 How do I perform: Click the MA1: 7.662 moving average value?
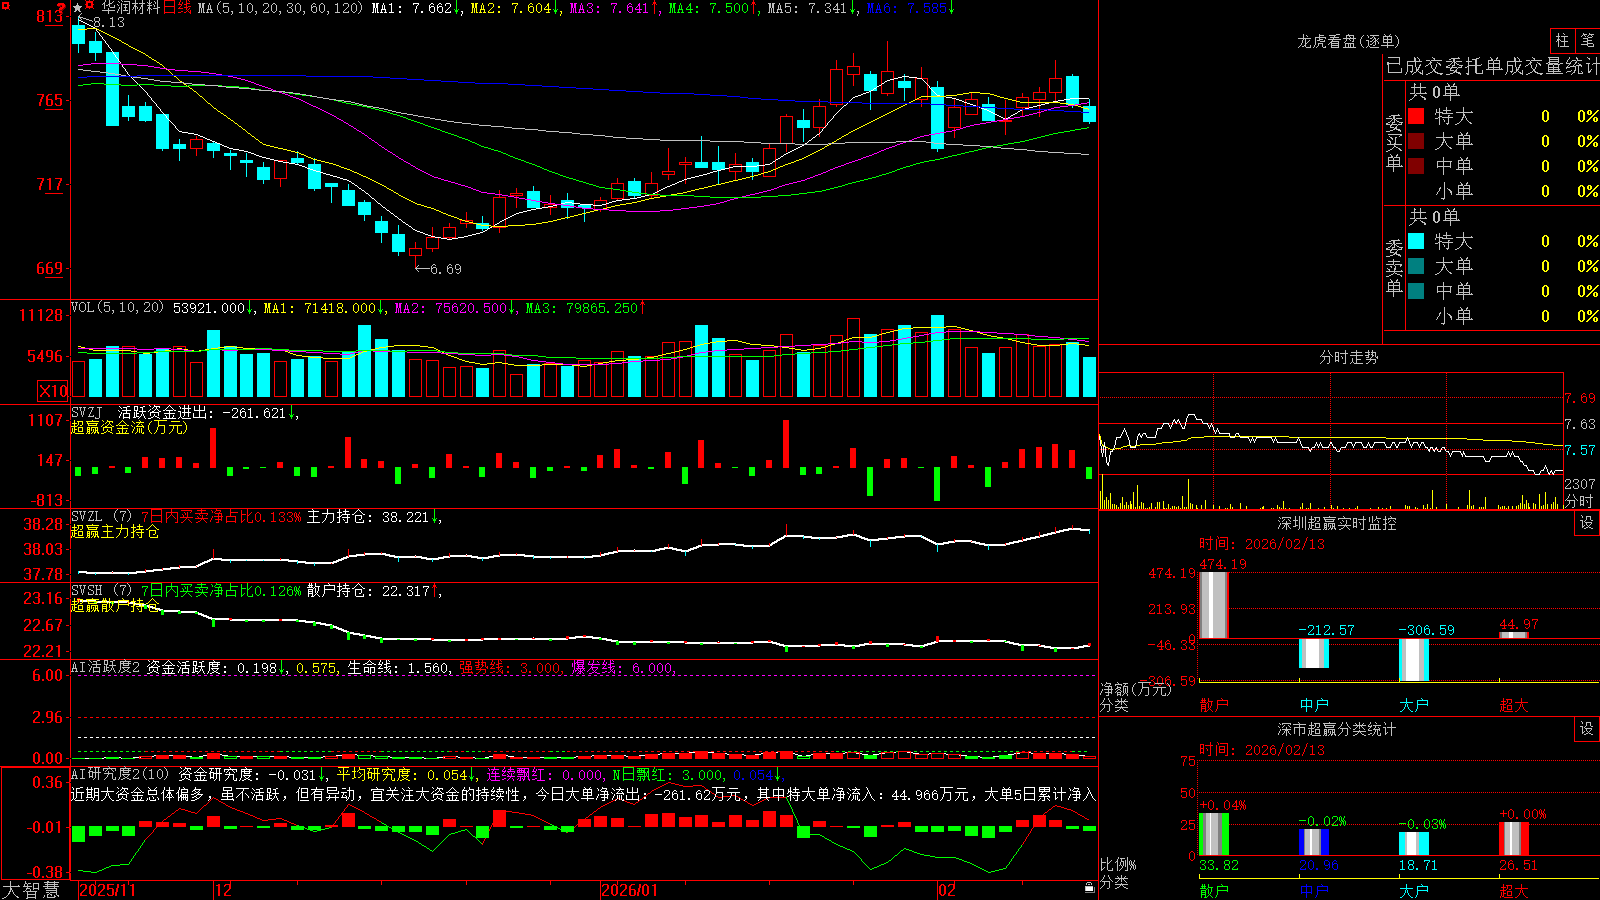(412, 8)
